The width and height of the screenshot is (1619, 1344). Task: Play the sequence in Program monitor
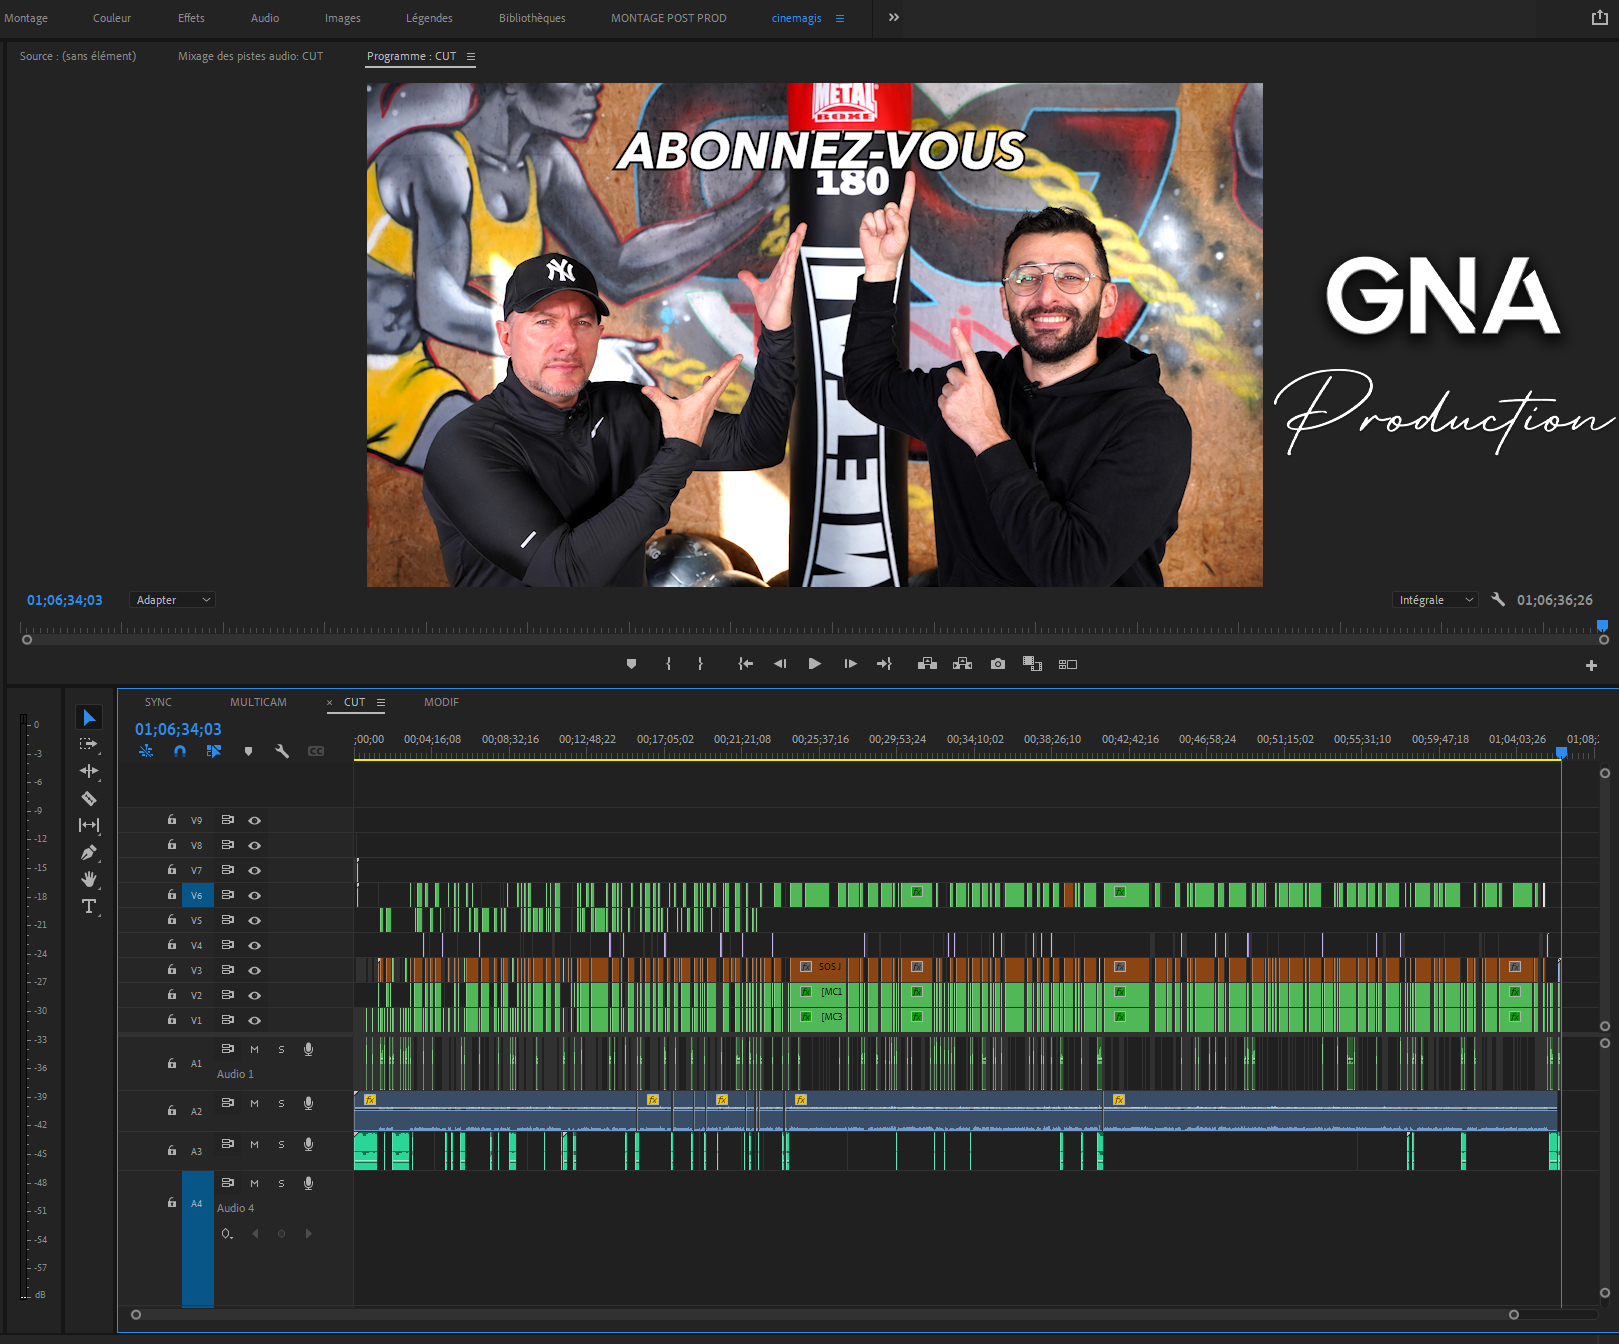point(815,664)
